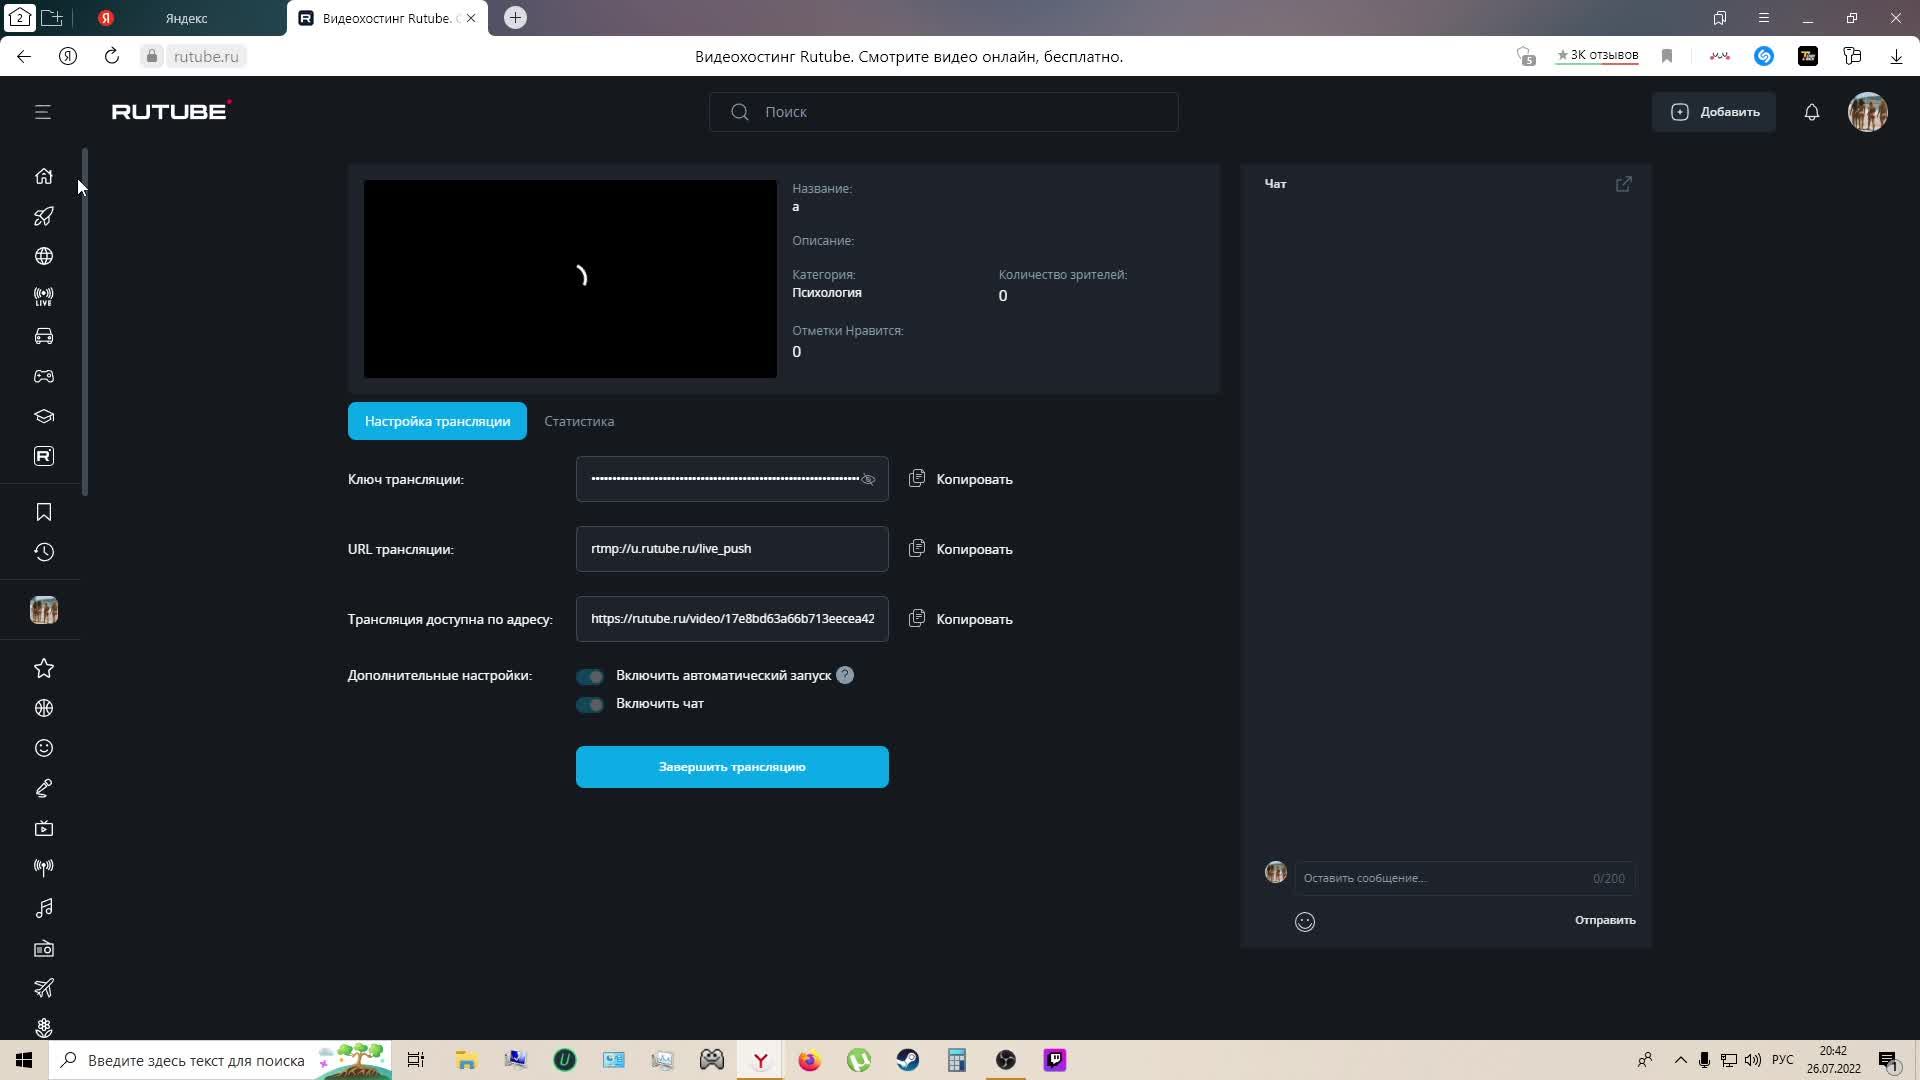The height and width of the screenshot is (1080, 1920).
Task: Select the Настройка трансляции tab
Action: (x=437, y=421)
